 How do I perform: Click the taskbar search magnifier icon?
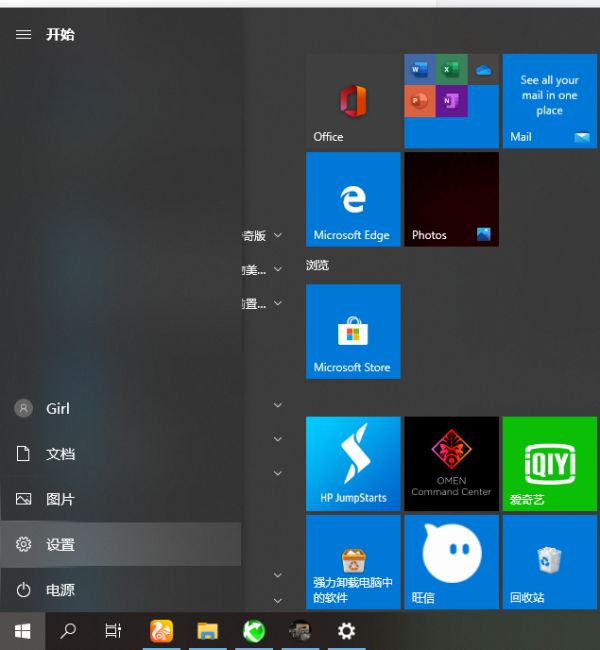(68, 631)
